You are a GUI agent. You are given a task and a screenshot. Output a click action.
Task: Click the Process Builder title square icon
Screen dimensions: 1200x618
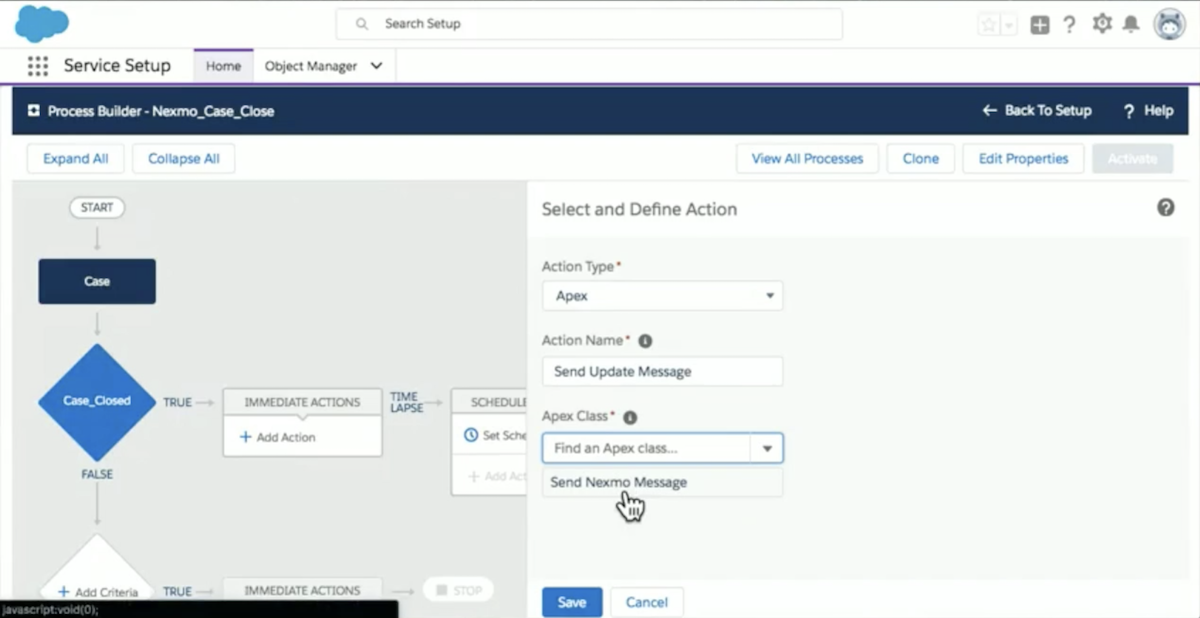(x=33, y=111)
